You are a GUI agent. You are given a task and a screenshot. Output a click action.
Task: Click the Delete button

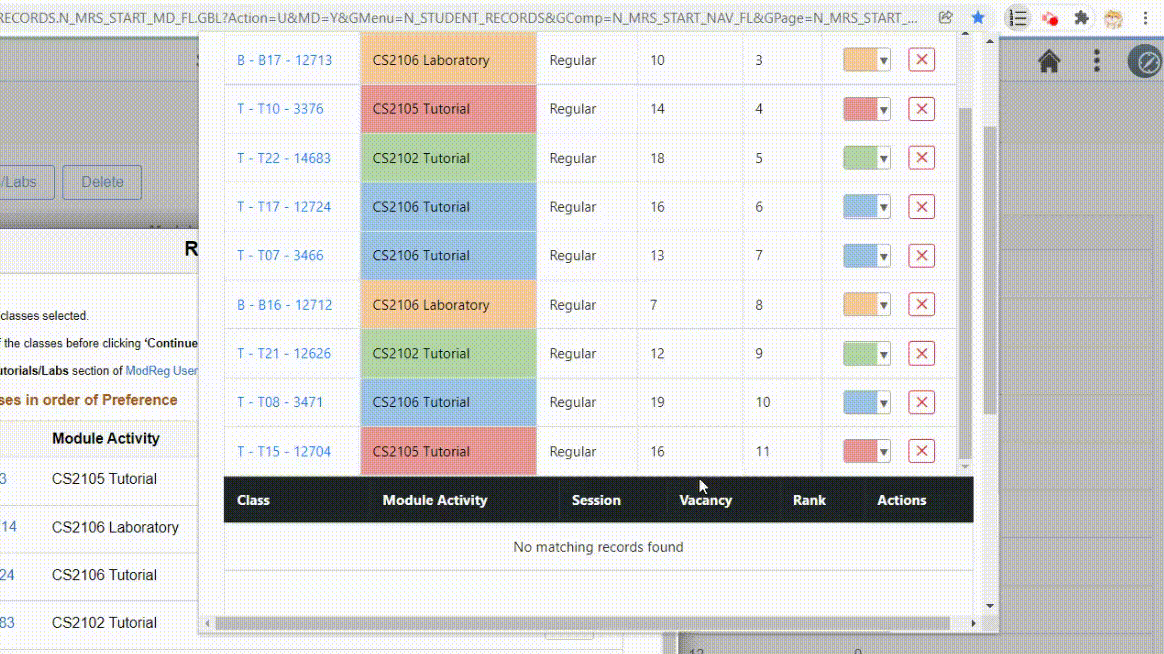[x=102, y=182]
